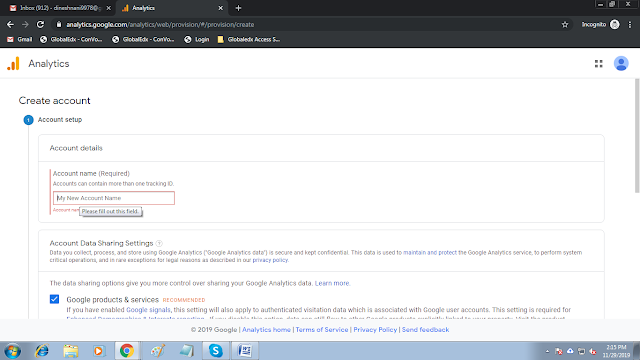Open Windows Explorer folder in taskbar
Viewport: 640px width, 360px height.
[x=71, y=351]
